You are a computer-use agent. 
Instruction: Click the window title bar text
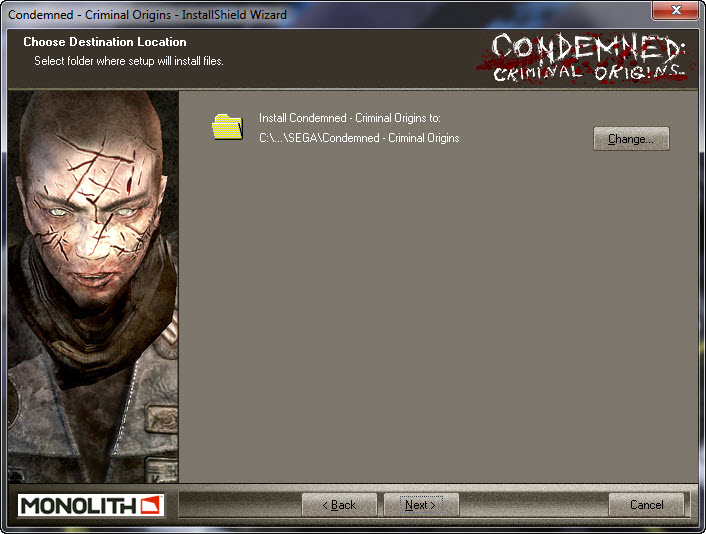[x=147, y=15]
